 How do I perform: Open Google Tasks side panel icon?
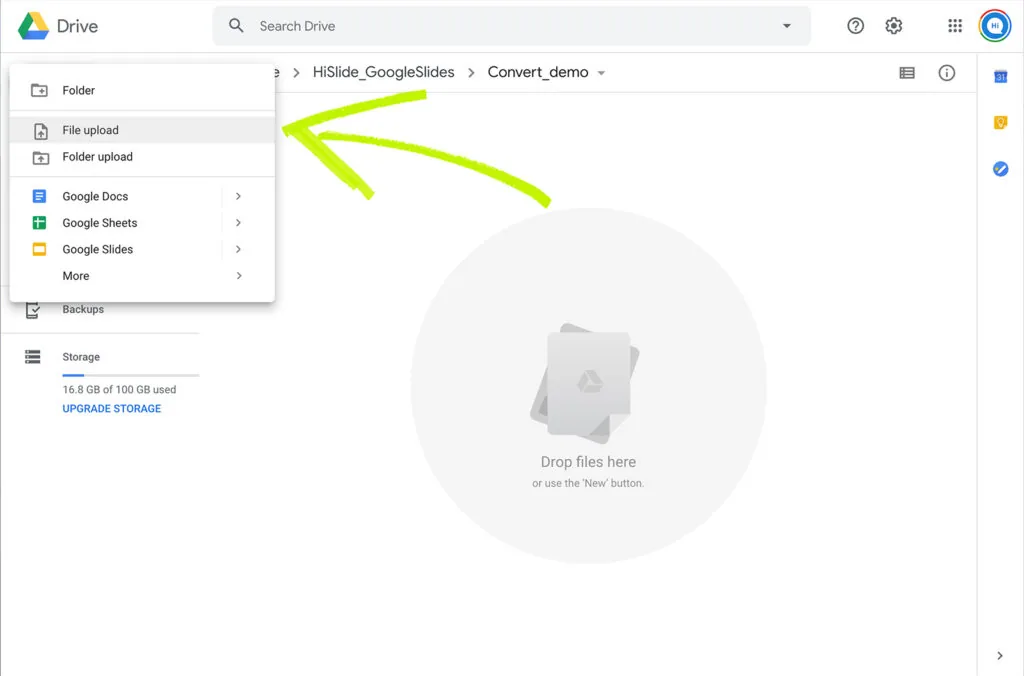(1000, 169)
